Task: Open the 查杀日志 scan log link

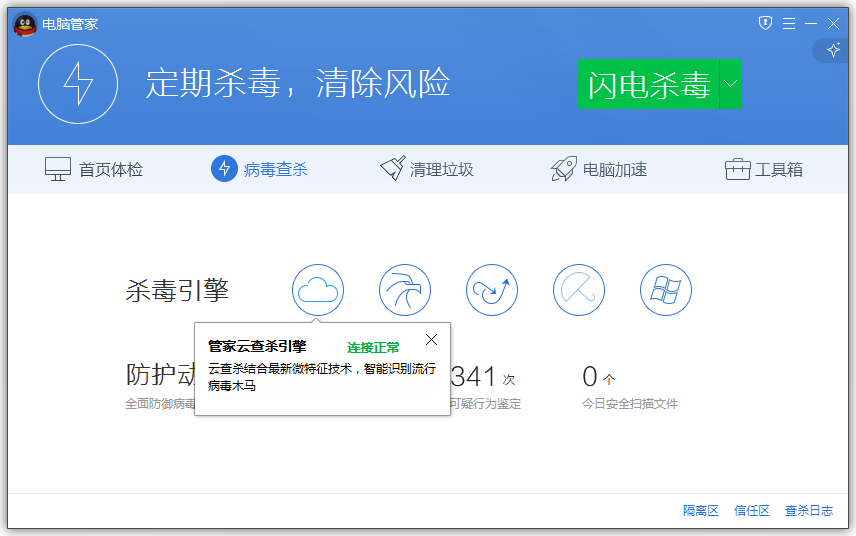Action: pyautogui.click(x=809, y=511)
